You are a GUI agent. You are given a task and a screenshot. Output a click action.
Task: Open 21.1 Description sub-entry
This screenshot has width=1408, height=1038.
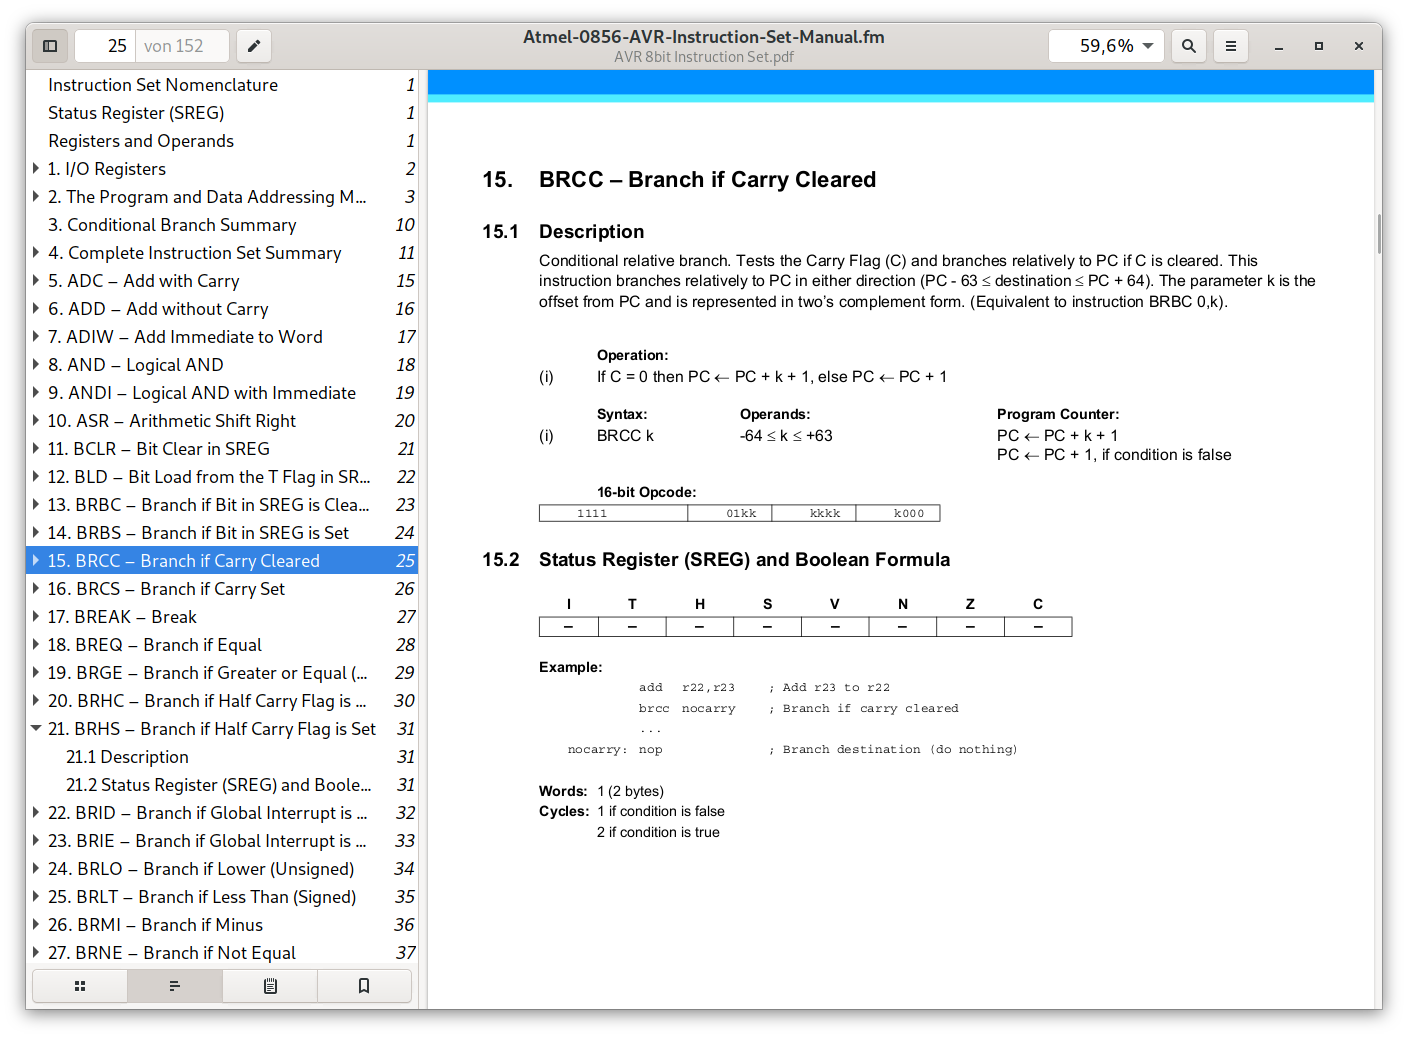pyautogui.click(x=222, y=757)
